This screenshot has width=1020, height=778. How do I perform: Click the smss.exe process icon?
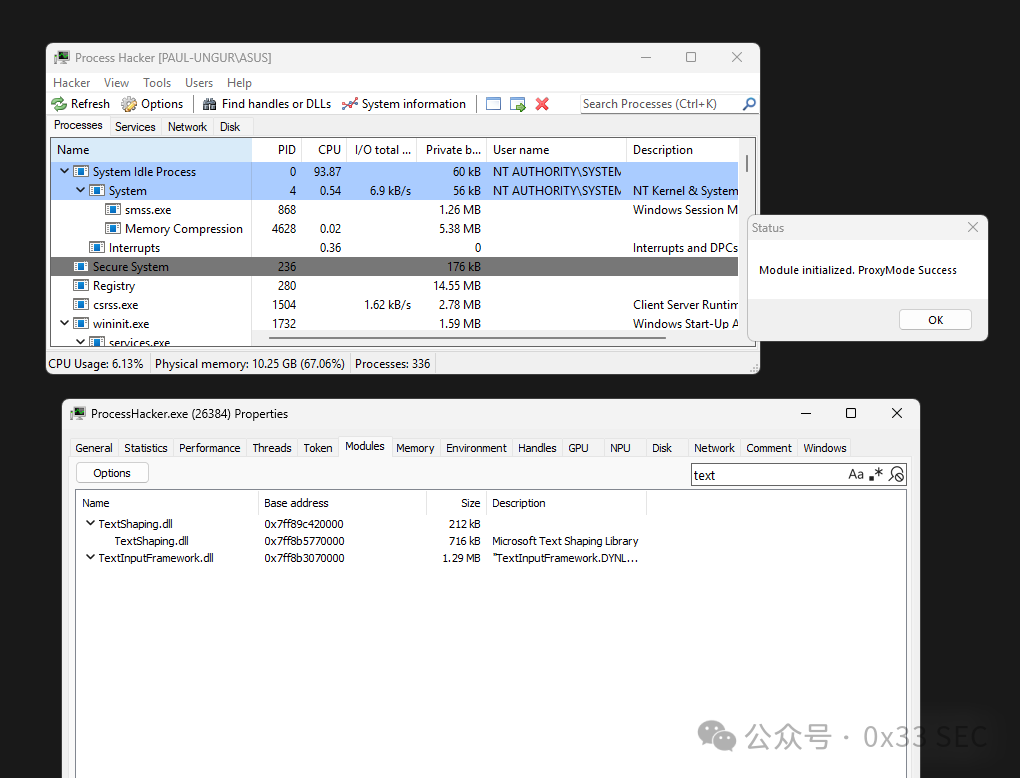pos(113,209)
